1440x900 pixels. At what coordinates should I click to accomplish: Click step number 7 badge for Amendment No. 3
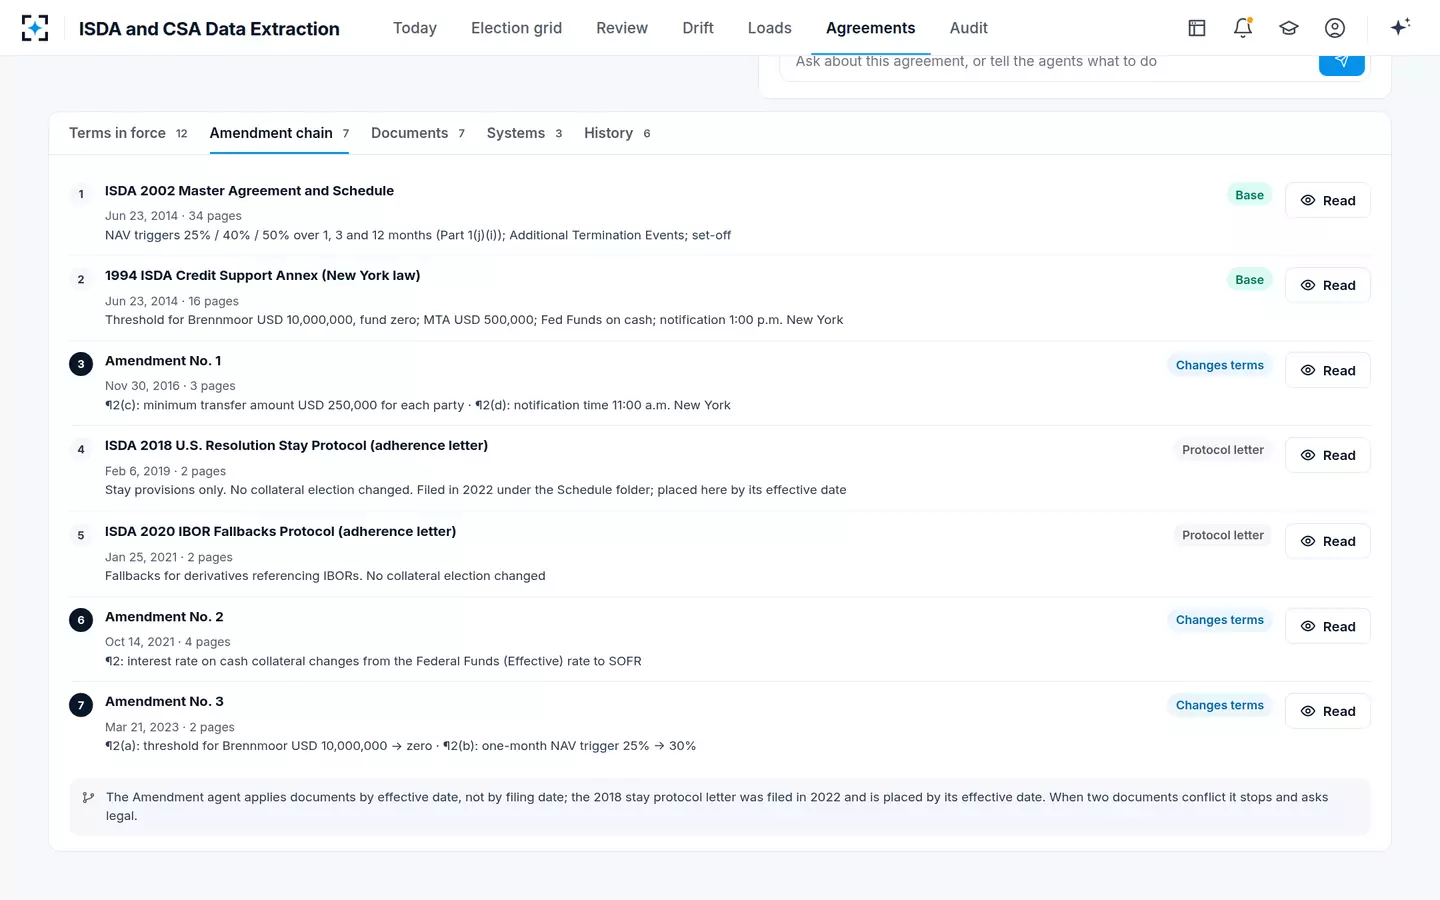click(x=81, y=705)
